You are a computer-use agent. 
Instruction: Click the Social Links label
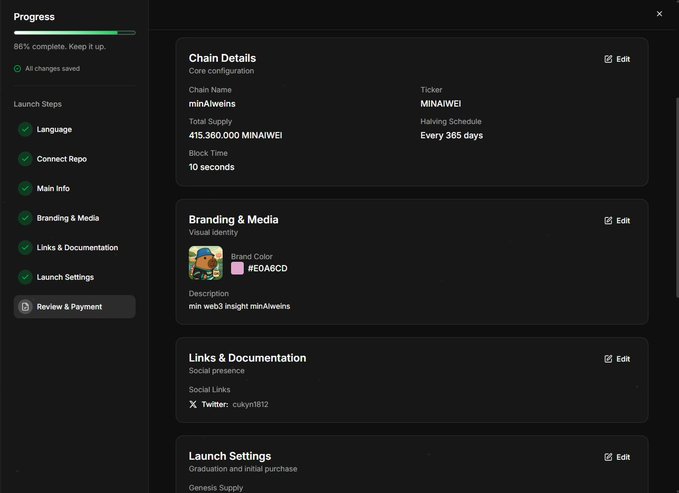coord(210,389)
